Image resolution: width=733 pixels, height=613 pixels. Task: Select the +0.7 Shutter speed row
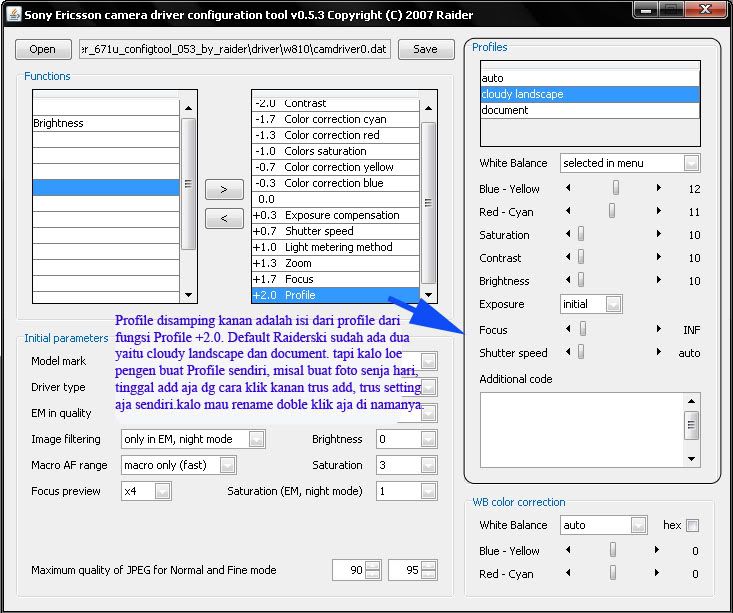336,231
